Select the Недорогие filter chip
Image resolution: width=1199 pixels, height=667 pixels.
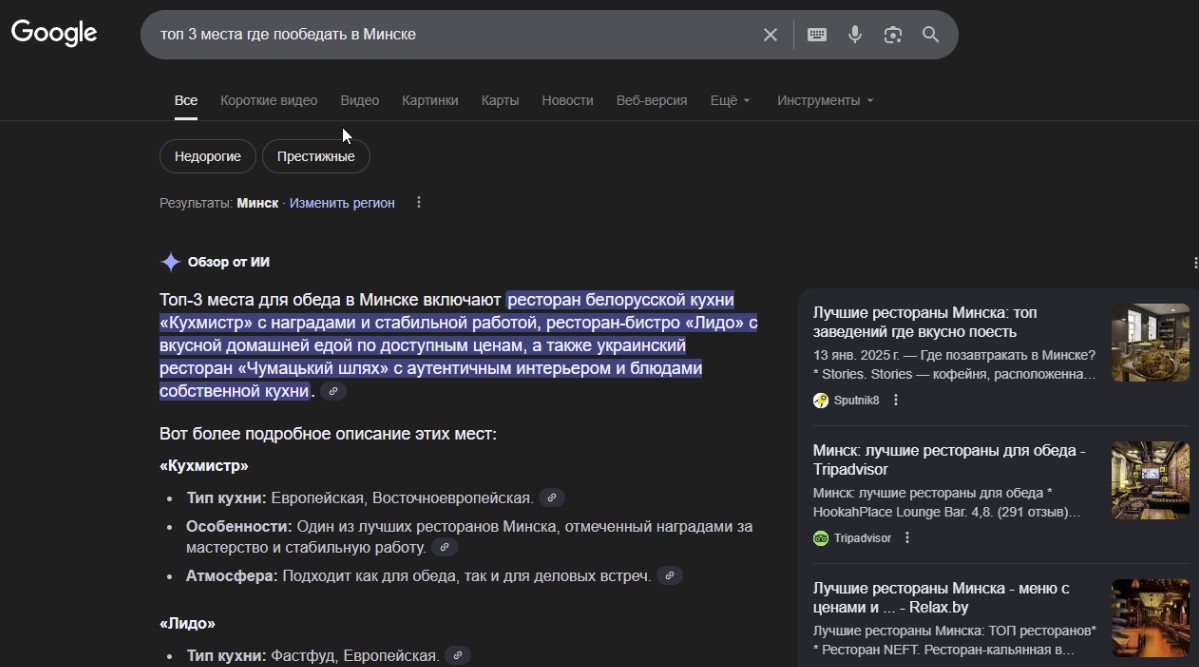[208, 157]
